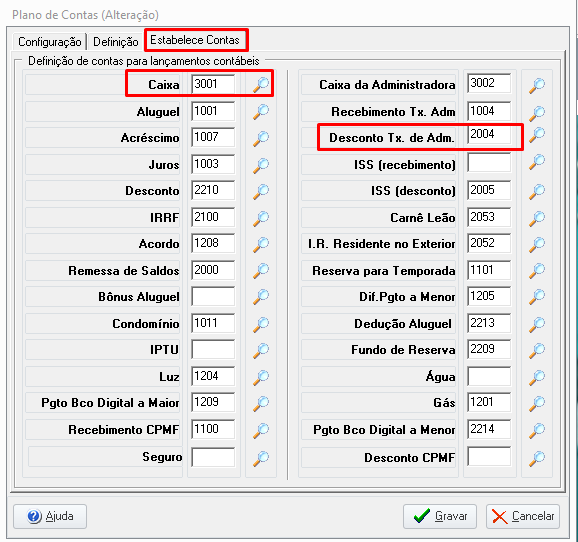Image resolution: width=578 pixels, height=542 pixels.
Task: Click the empty IPTU account field
Action: 213,350
